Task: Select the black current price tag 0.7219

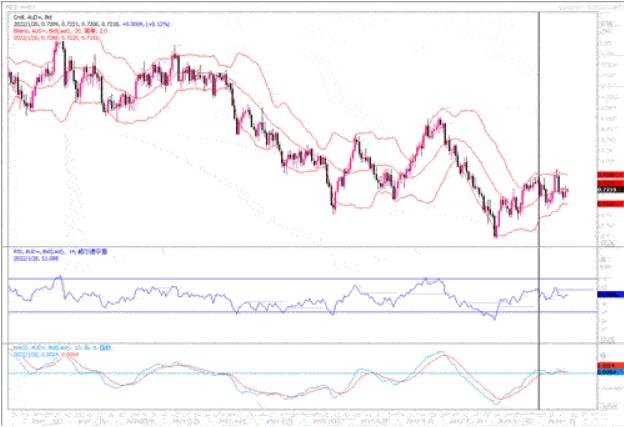Action: [x=605, y=188]
